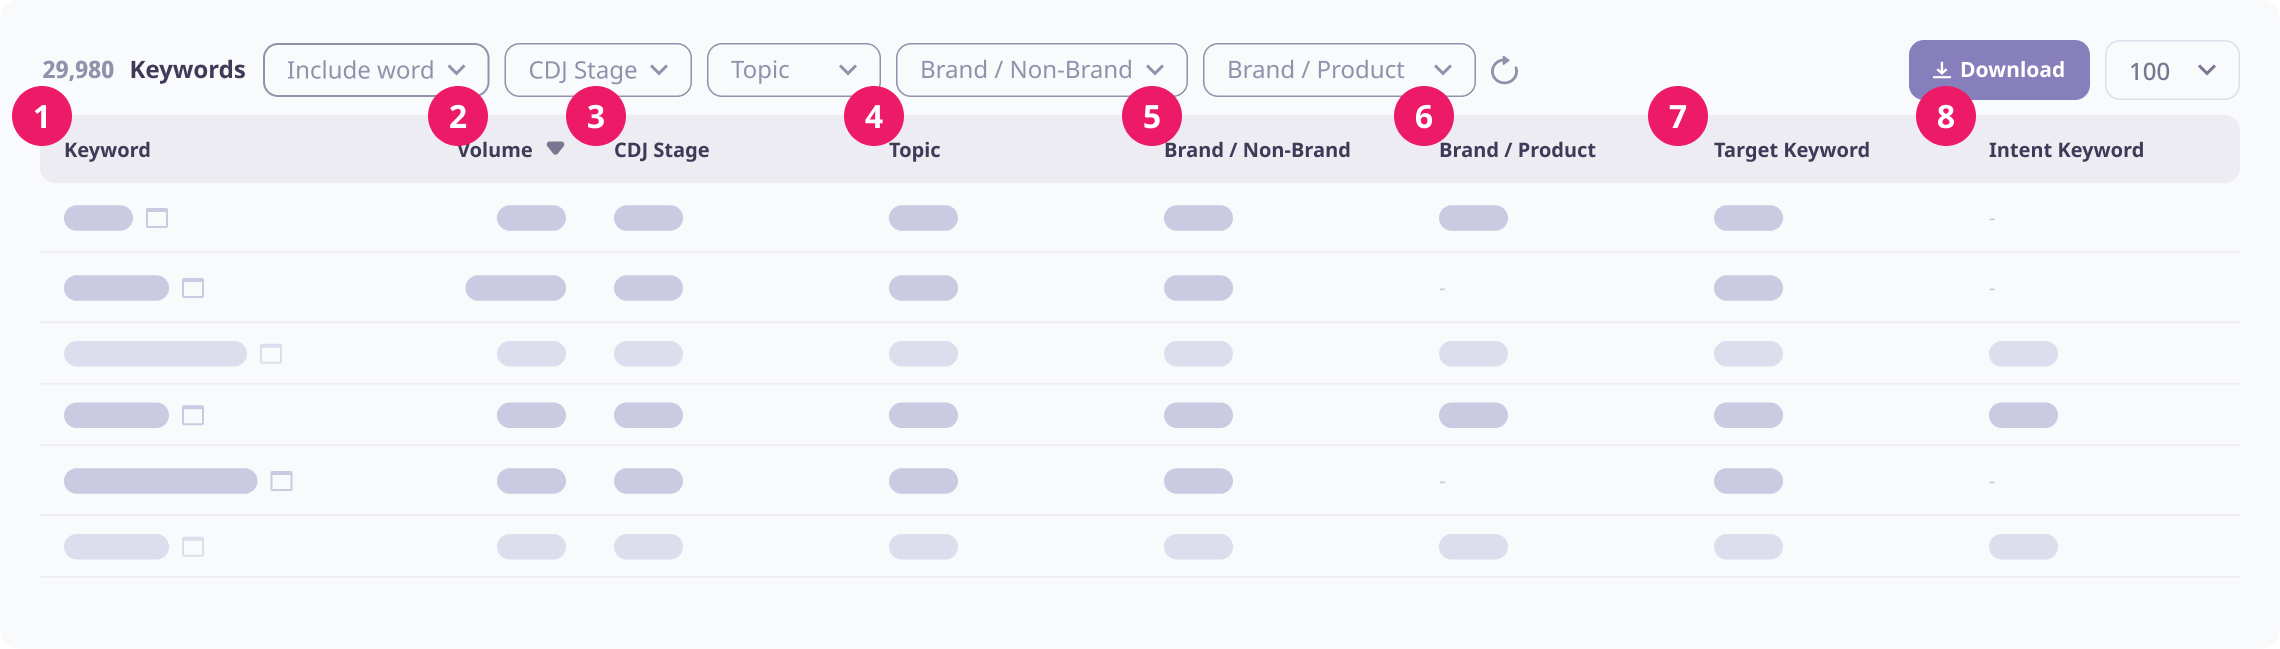Image resolution: width=2280 pixels, height=649 pixels.
Task: Open SERP preview icon in third keyword row
Action: pos(271,354)
